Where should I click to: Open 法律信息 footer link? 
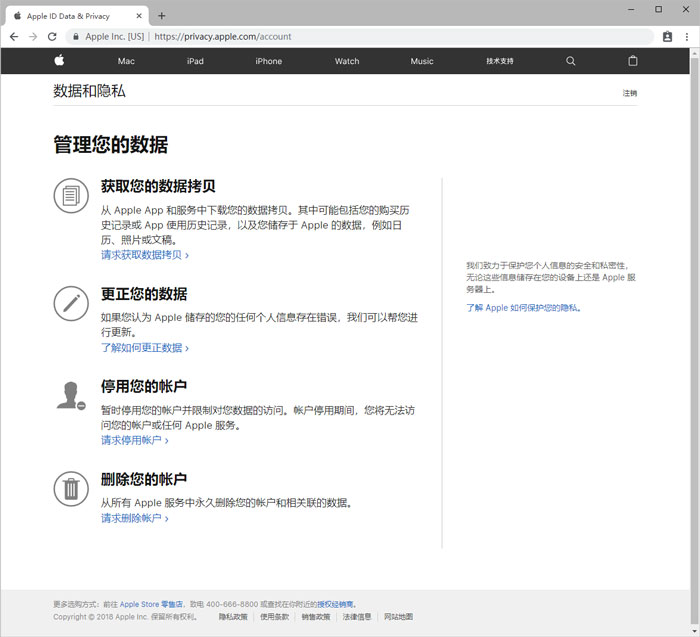357,617
